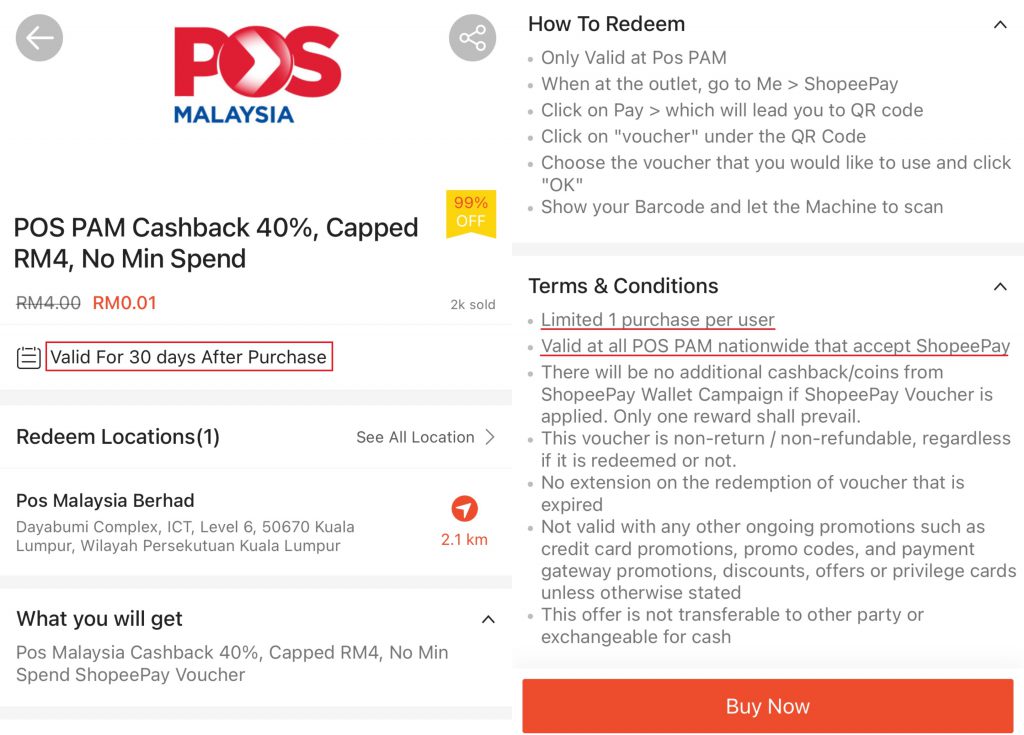Tap the calendar validity icon
The height and width of the screenshot is (735, 1024).
tap(29, 357)
